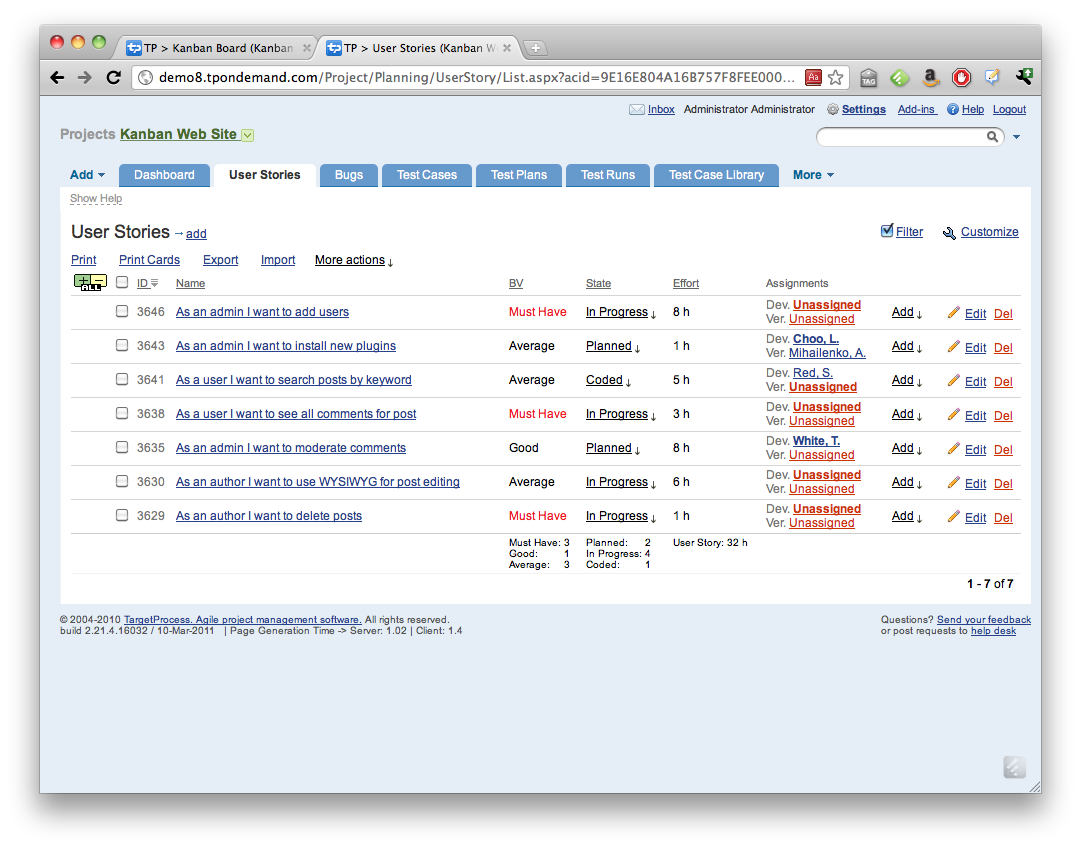Viewport: 1081px width, 848px height.
Task: Click inside the search input field
Action: (x=900, y=137)
